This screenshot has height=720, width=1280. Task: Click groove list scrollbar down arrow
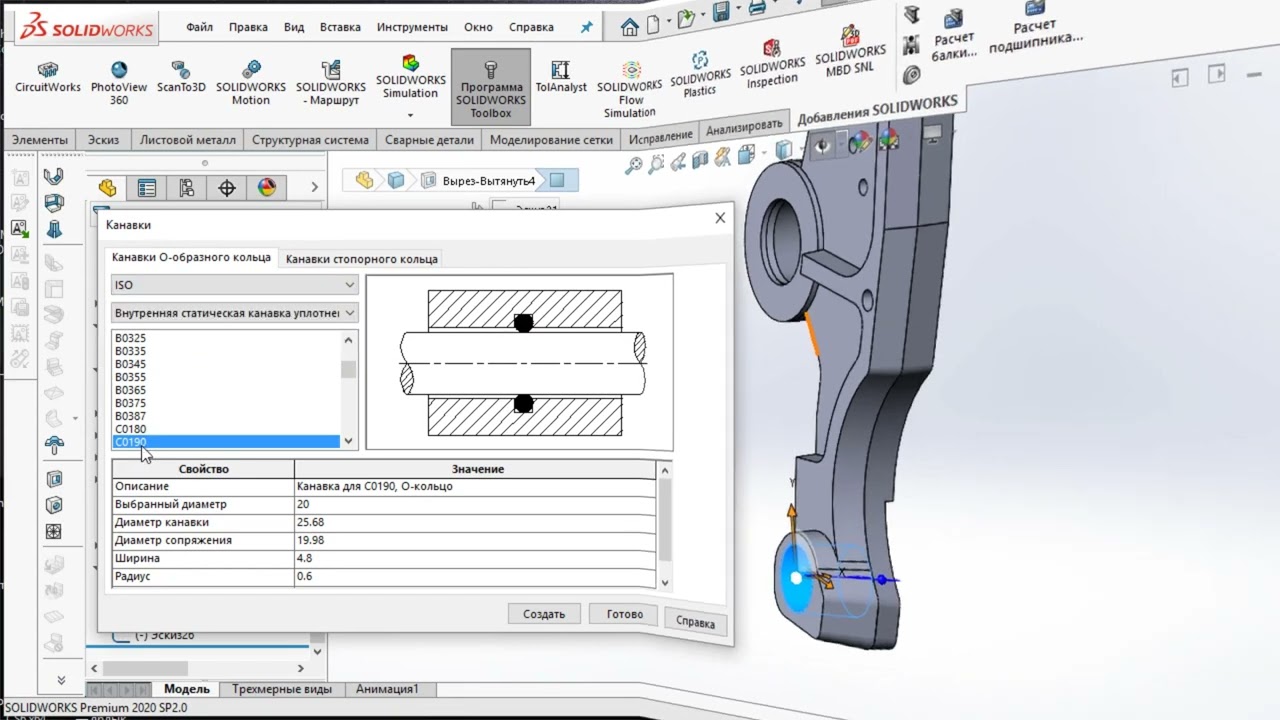[x=348, y=441]
